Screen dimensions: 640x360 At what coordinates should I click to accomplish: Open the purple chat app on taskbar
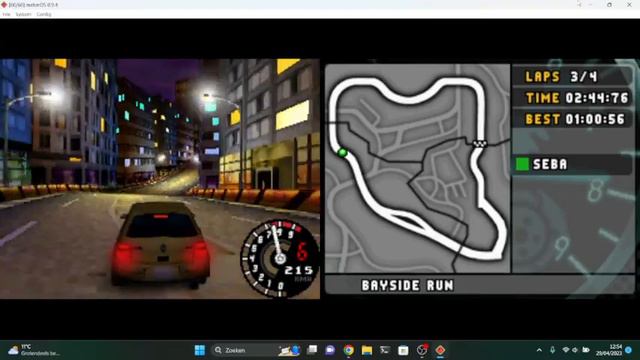pos(330,350)
